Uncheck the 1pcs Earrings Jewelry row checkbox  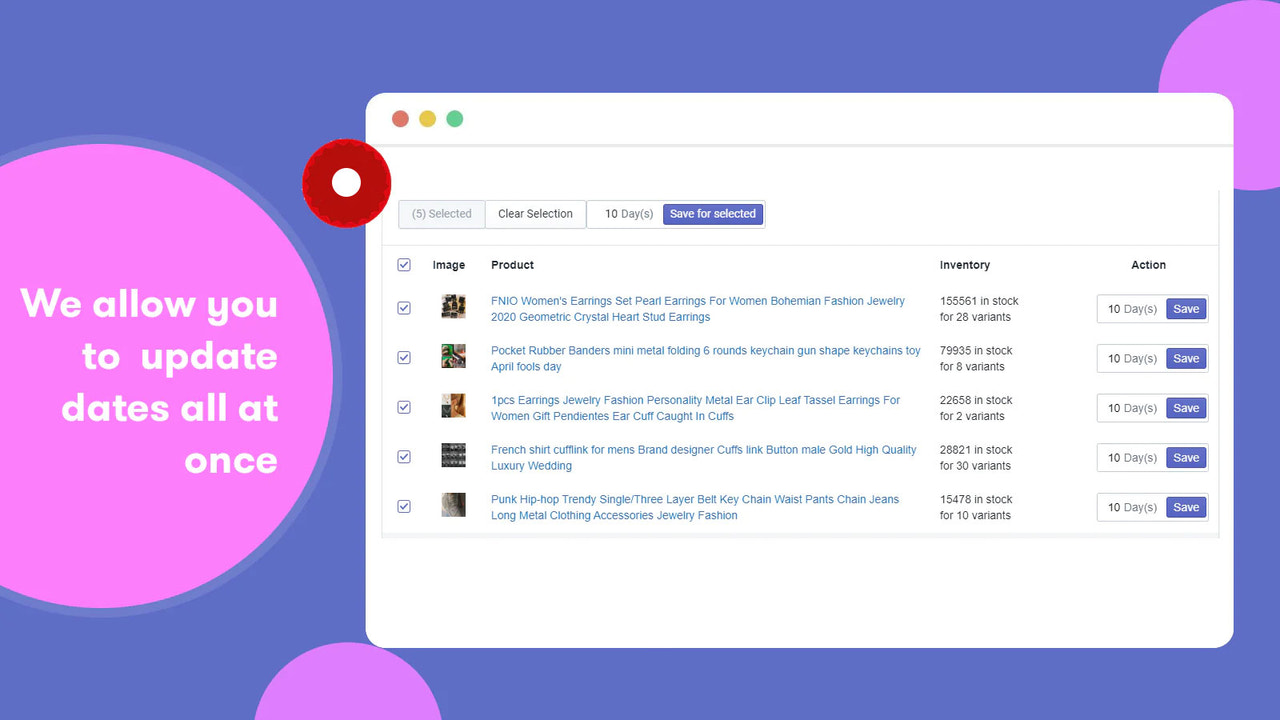click(x=404, y=407)
